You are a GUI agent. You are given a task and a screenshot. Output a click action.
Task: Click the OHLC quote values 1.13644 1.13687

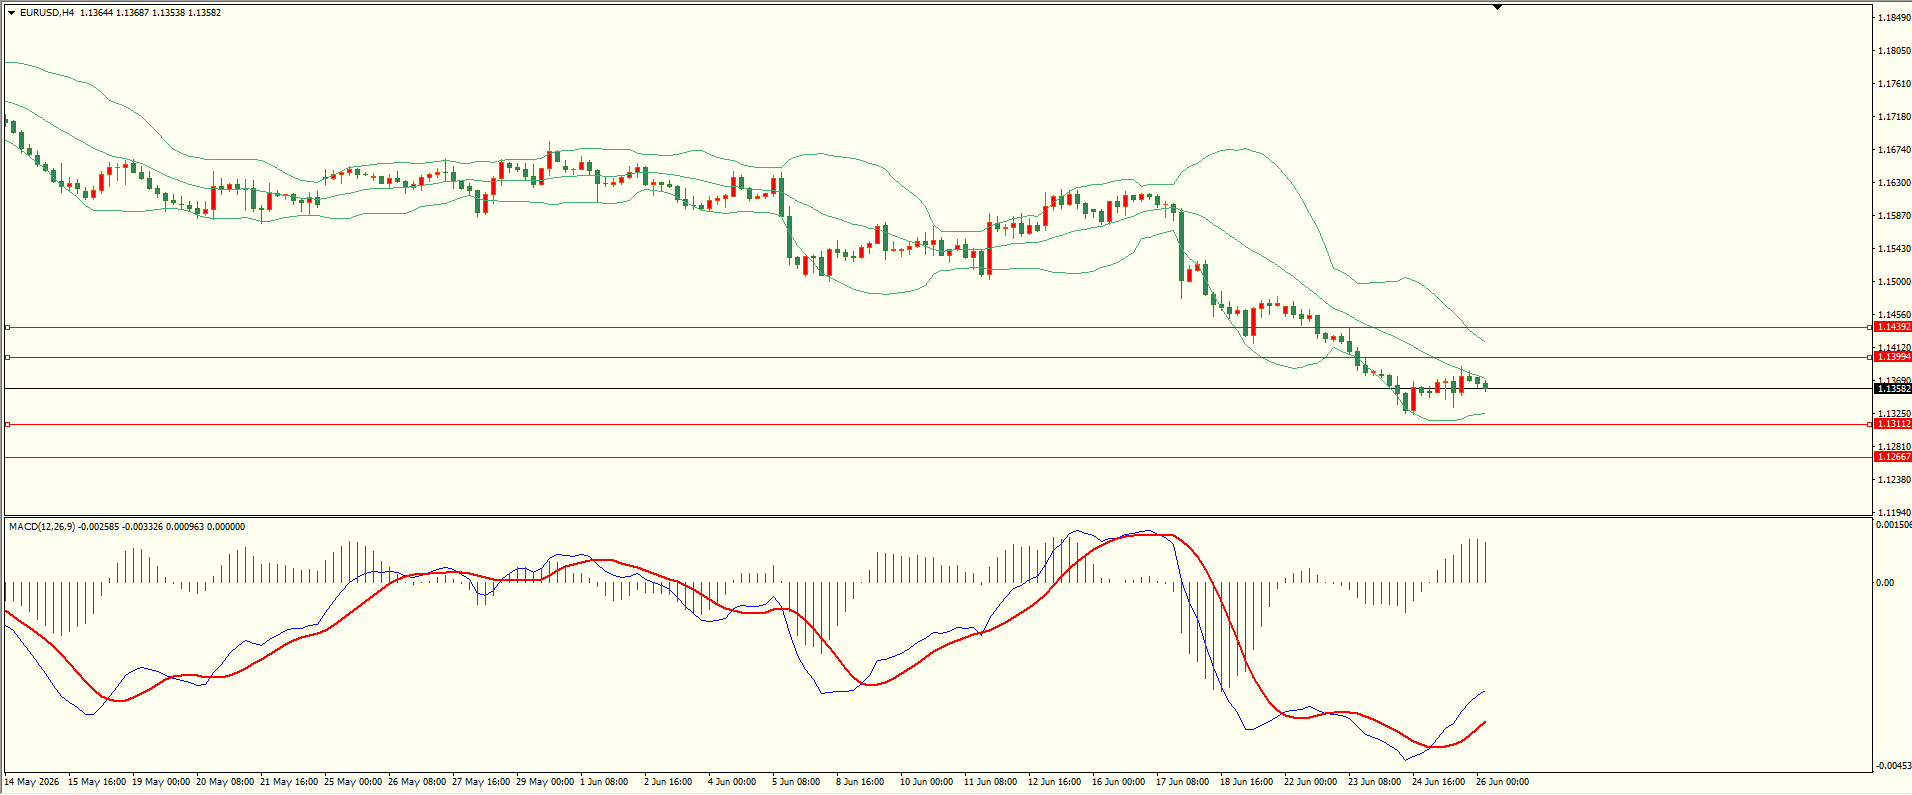click(115, 13)
